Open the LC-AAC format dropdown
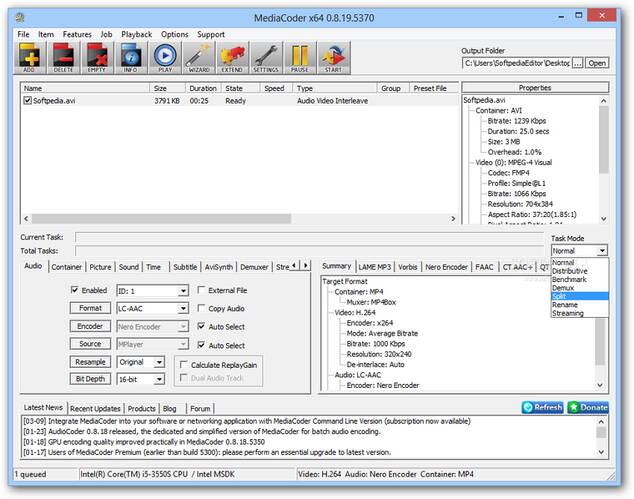The image size is (634, 499). click(183, 309)
